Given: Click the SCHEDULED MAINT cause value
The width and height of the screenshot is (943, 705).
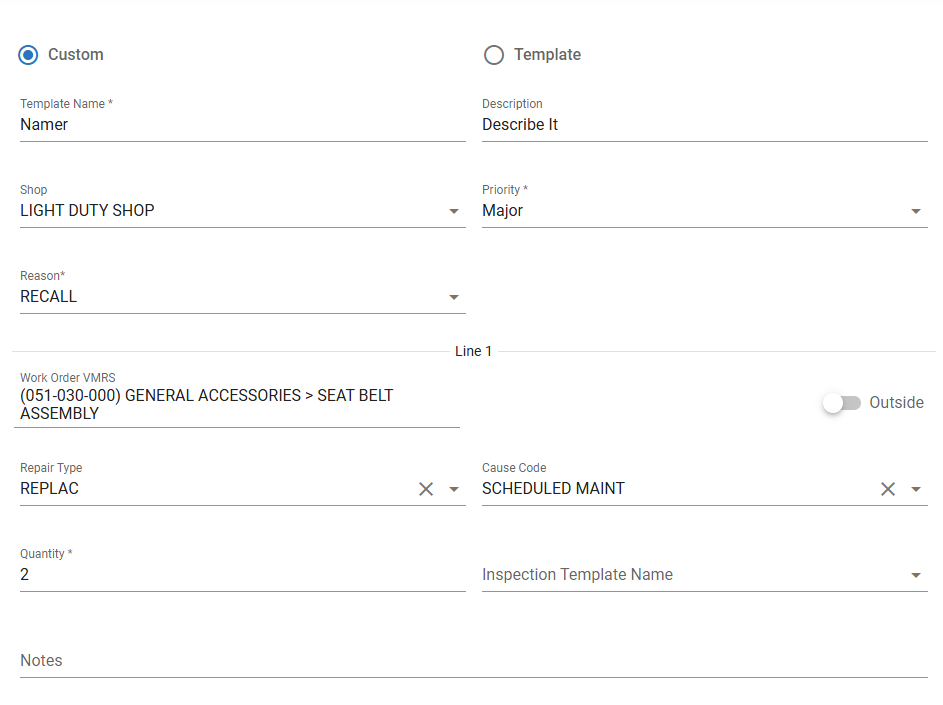Looking at the screenshot, I should 554,489.
